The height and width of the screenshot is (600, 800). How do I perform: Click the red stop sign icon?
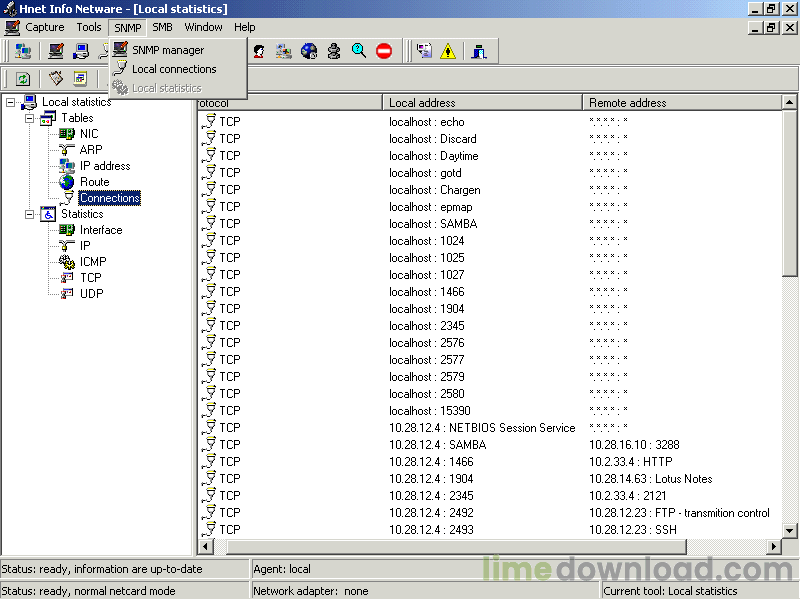coord(384,51)
